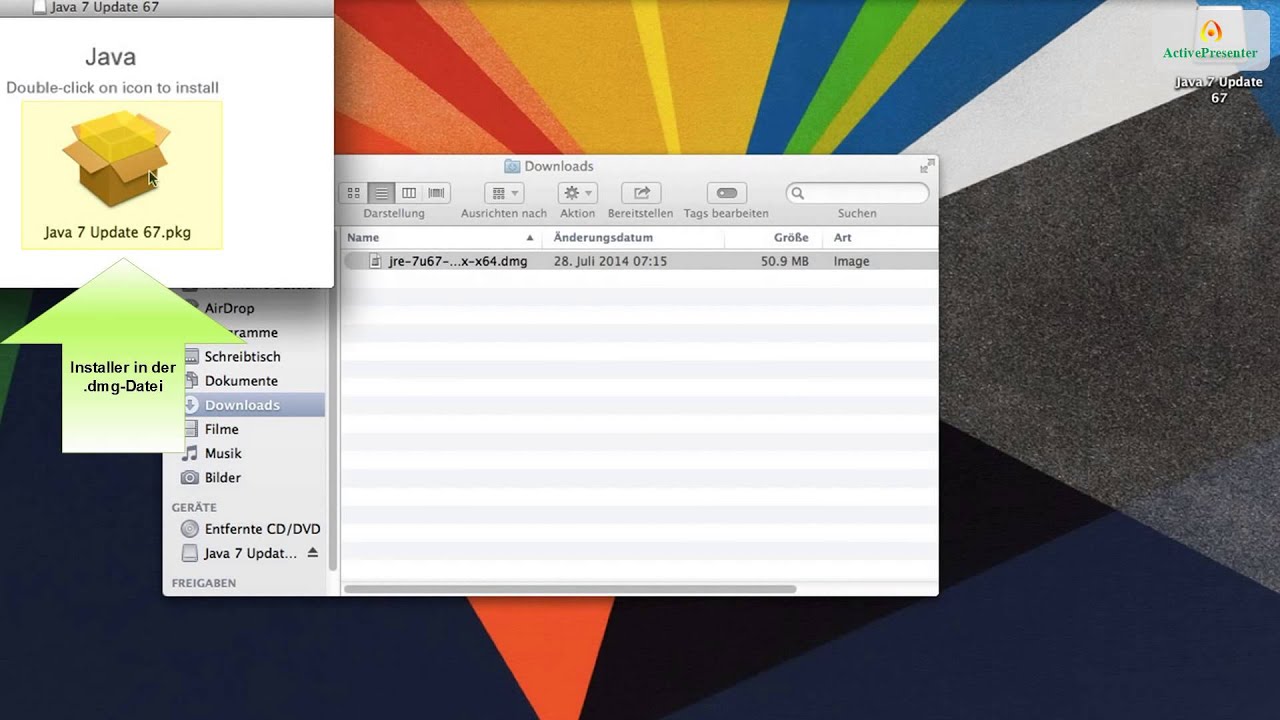
Task: Select the jre-7u67 dmg file row
Action: [x=640, y=261]
